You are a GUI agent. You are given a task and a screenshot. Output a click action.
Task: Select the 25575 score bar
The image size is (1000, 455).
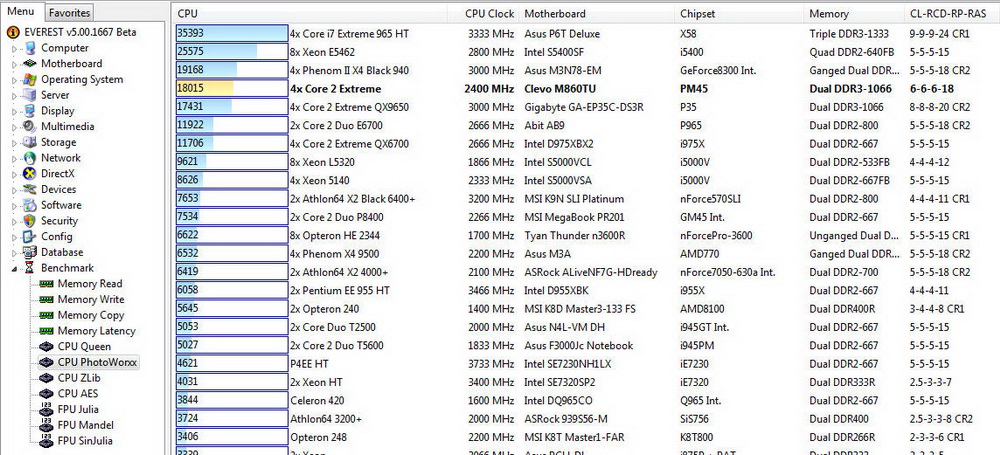click(x=232, y=52)
